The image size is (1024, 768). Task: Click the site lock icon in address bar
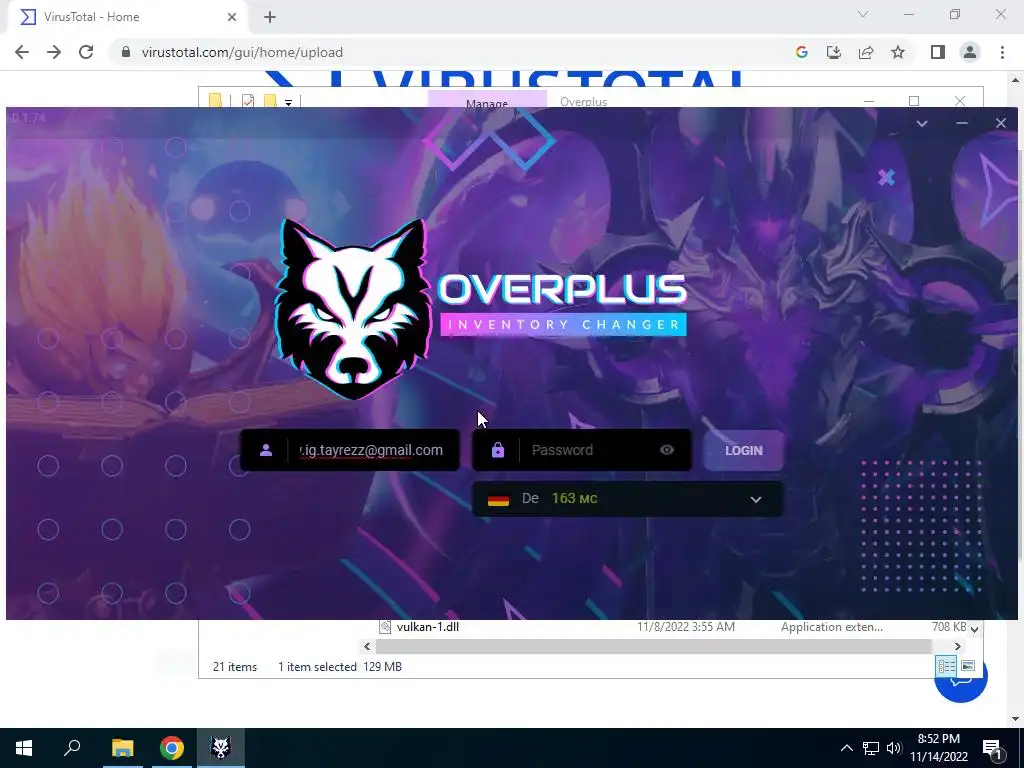point(126,52)
